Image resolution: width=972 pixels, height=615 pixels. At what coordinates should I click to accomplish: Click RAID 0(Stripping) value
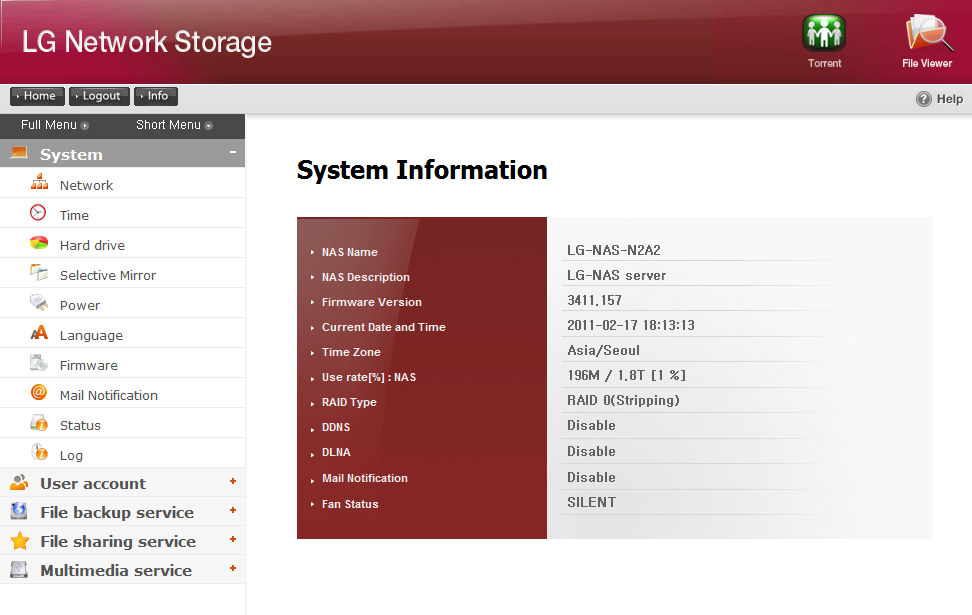pyautogui.click(x=623, y=400)
